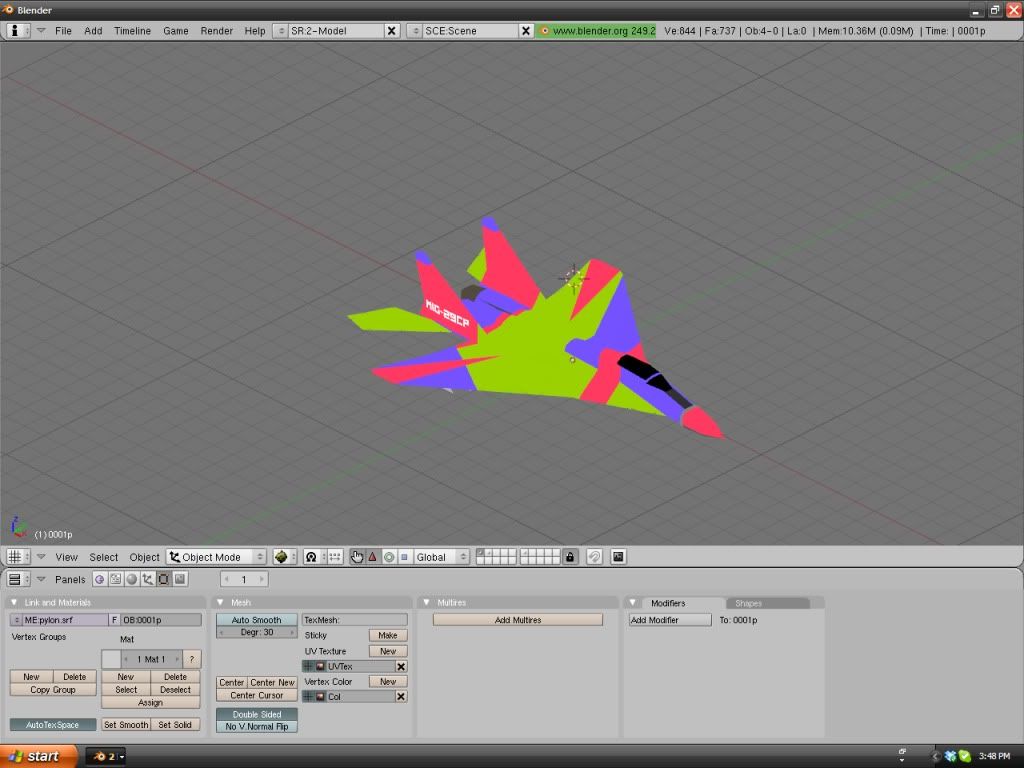Image resolution: width=1024 pixels, height=768 pixels.
Task: Delete the SR:2-Model screen with X
Action: coord(392,31)
